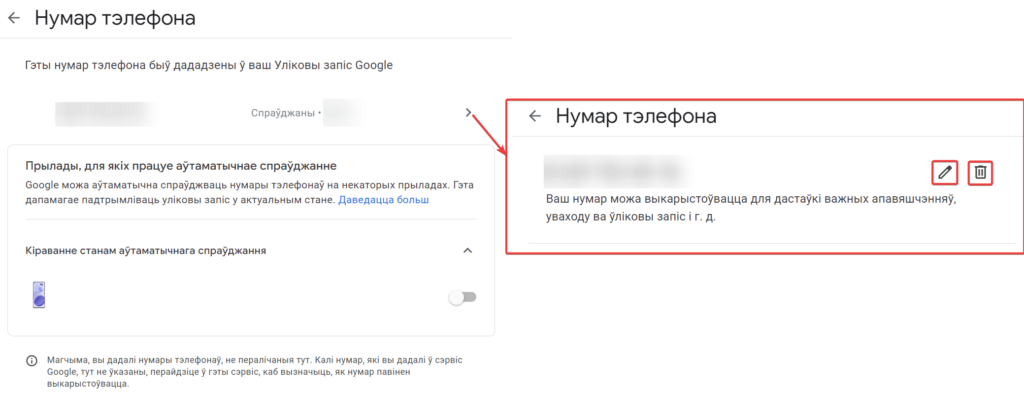Click blurred phone number in left panel

coord(104,113)
